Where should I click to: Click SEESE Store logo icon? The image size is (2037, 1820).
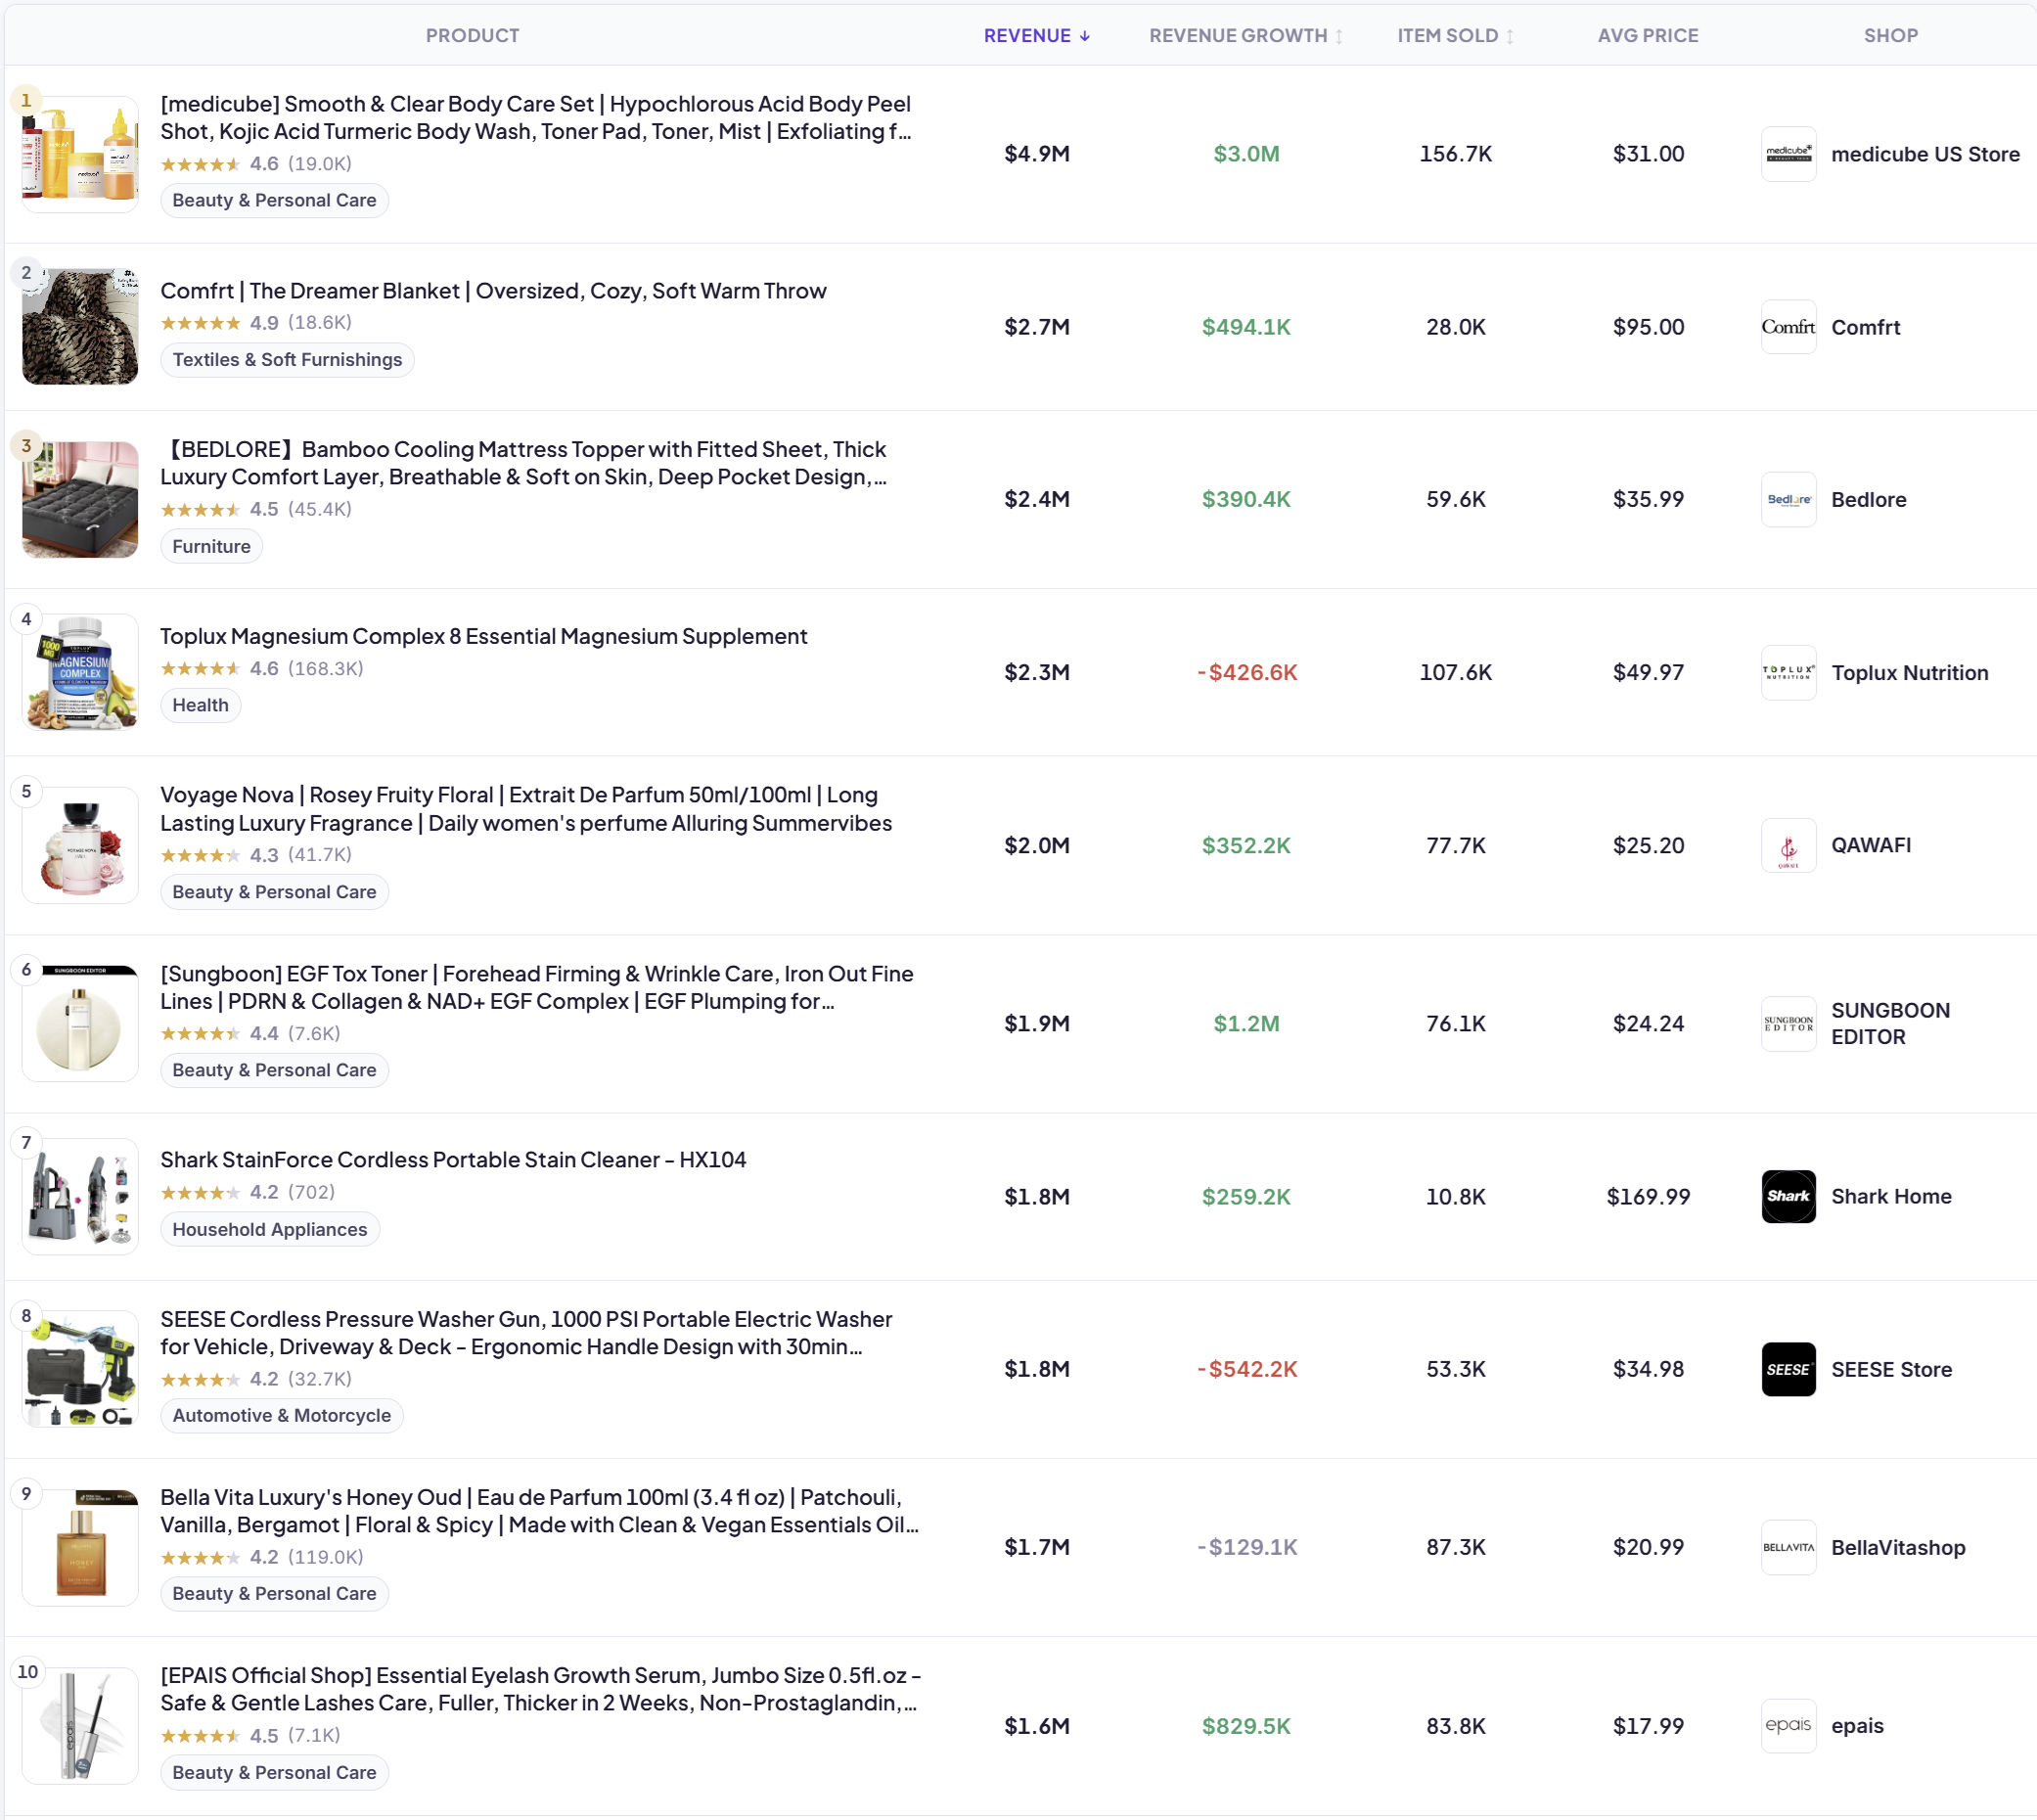pyautogui.click(x=1788, y=1369)
